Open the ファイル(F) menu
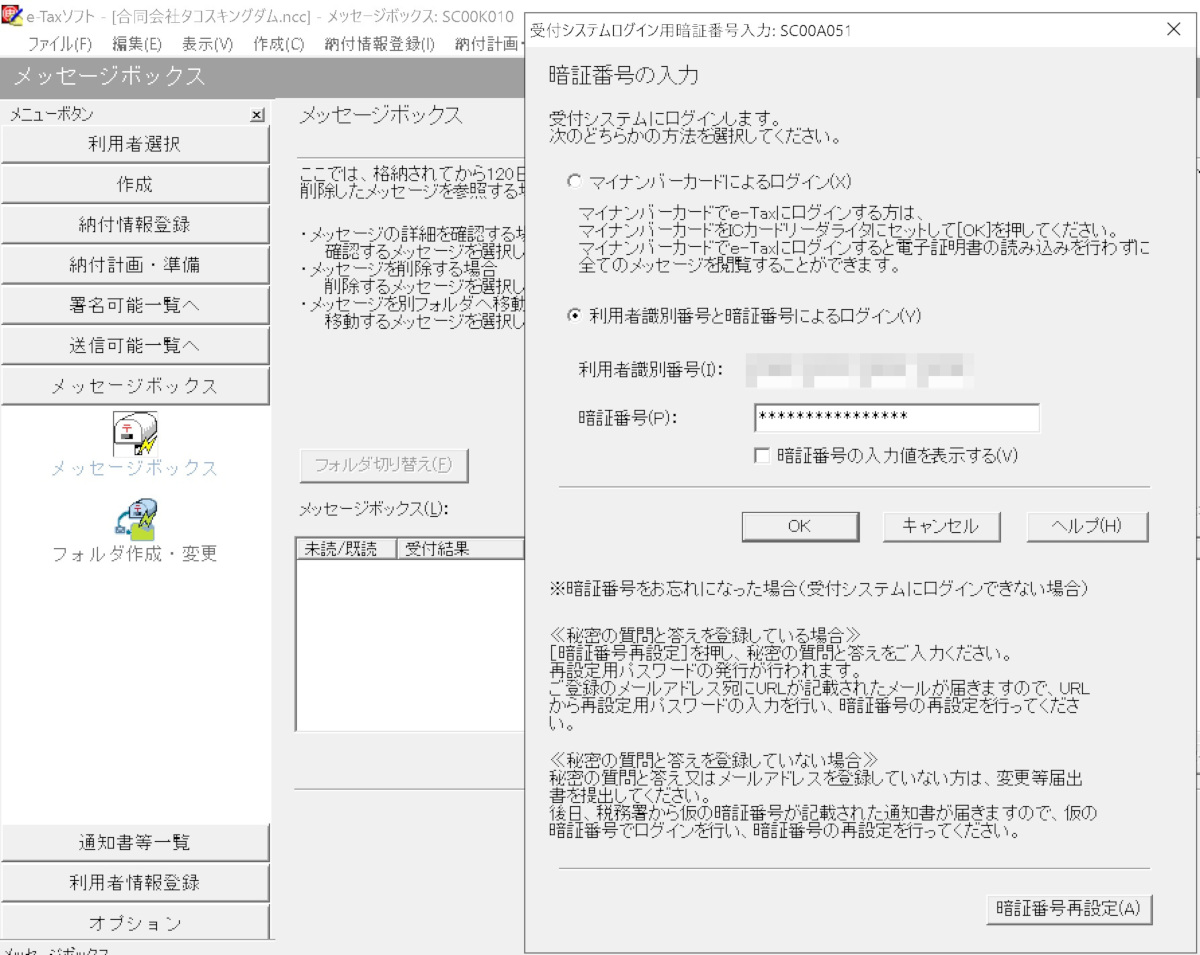This screenshot has width=1200, height=955. pyautogui.click(x=60, y=44)
